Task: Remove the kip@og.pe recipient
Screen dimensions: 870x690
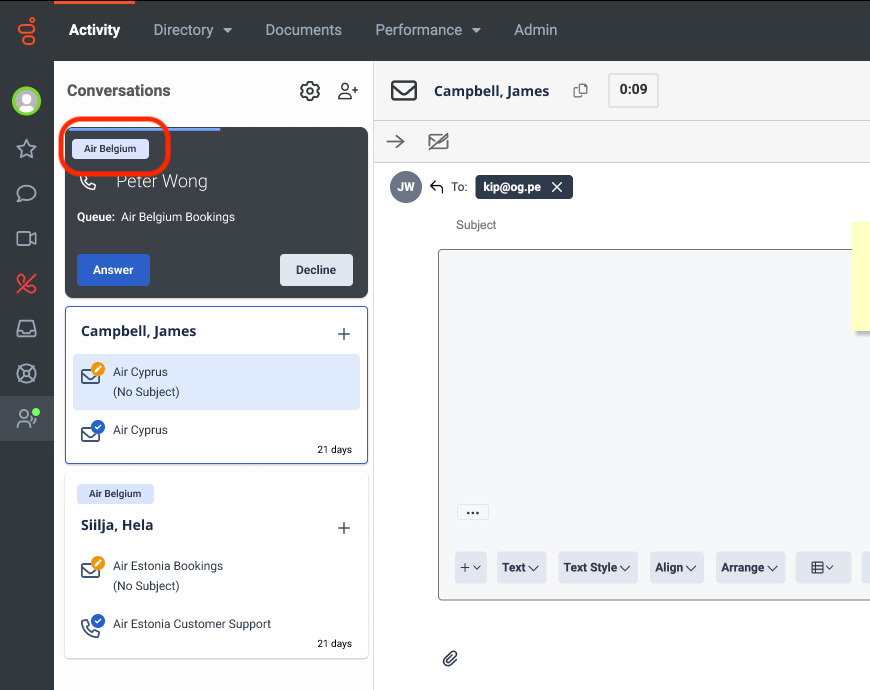Action: pyautogui.click(x=557, y=187)
